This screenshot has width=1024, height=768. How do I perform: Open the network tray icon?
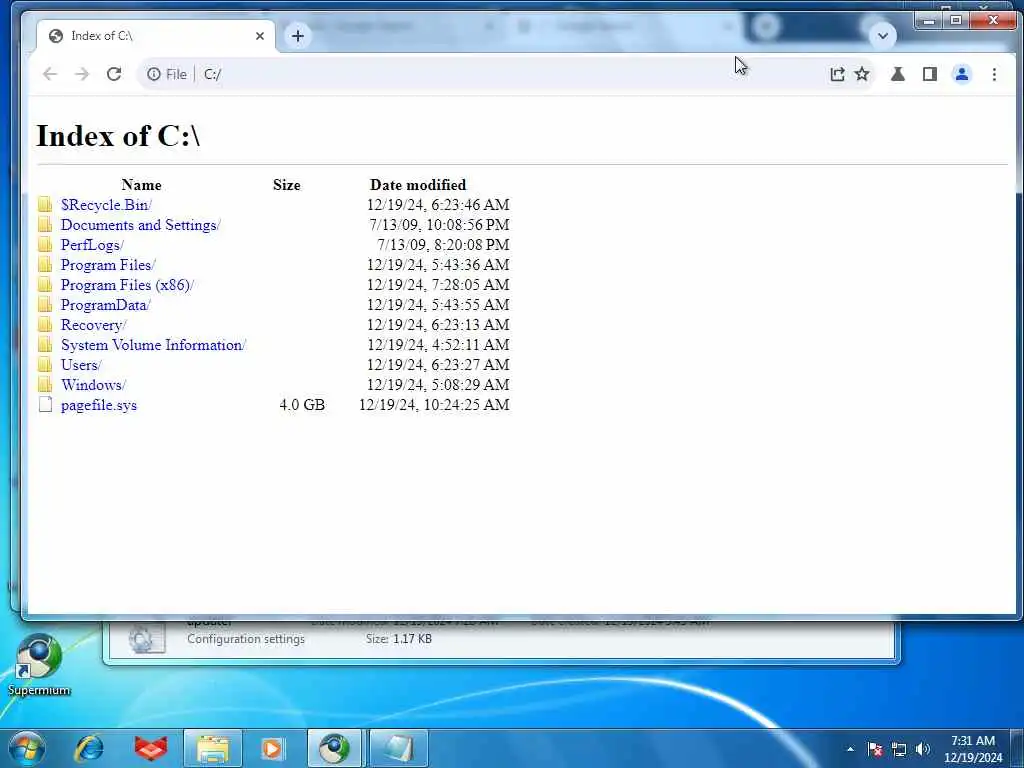coord(899,749)
